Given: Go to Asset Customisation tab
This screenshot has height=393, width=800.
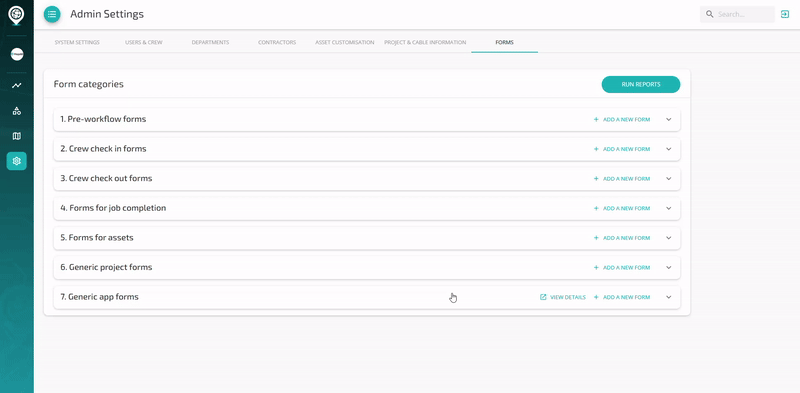Looking at the screenshot, I should click(x=345, y=42).
